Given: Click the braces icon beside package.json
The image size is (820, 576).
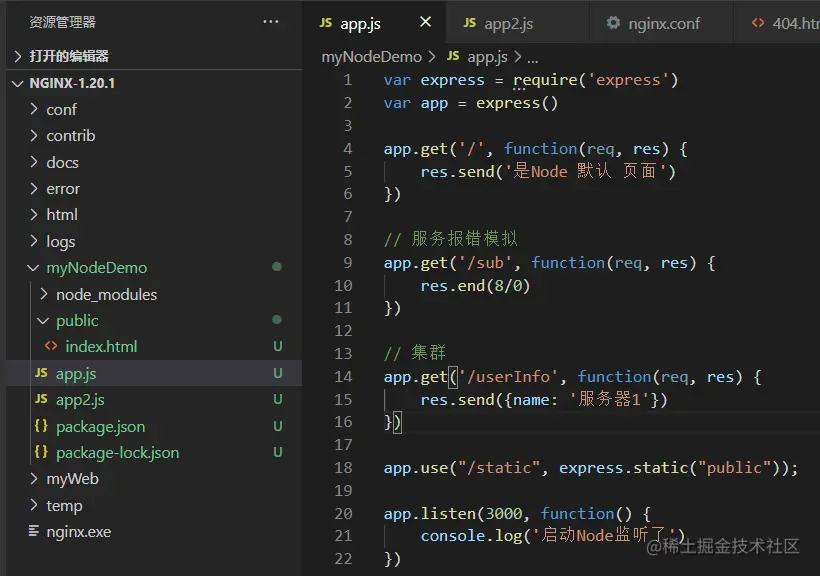Looking at the screenshot, I should [x=41, y=427].
